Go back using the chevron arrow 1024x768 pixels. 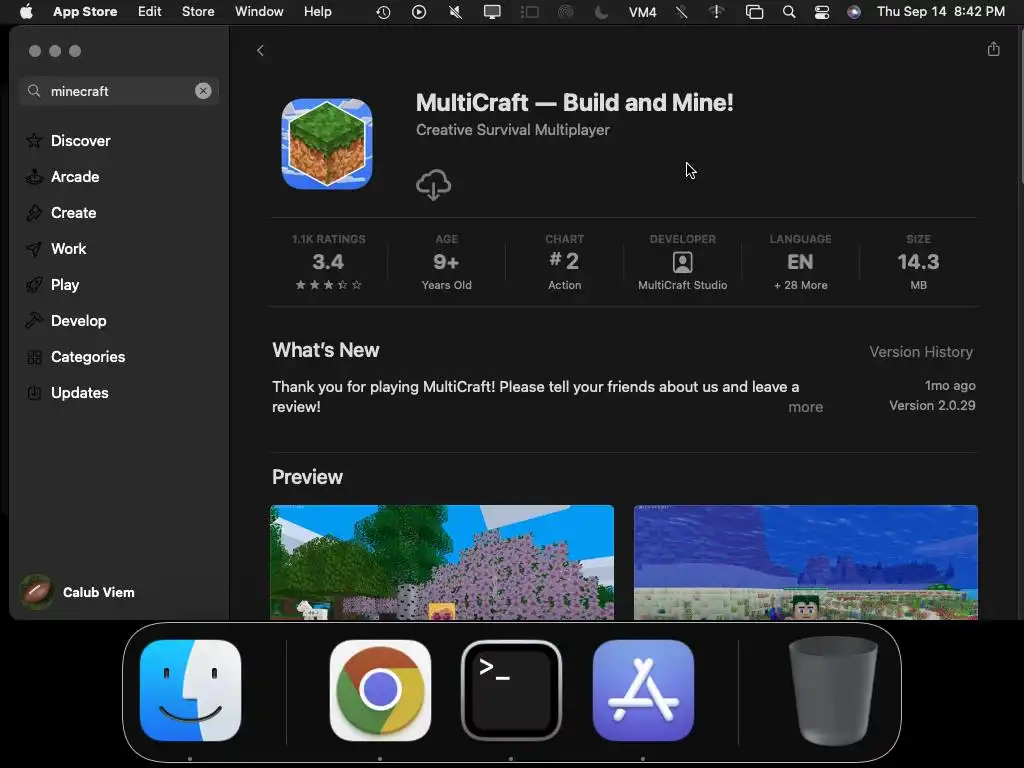click(260, 50)
